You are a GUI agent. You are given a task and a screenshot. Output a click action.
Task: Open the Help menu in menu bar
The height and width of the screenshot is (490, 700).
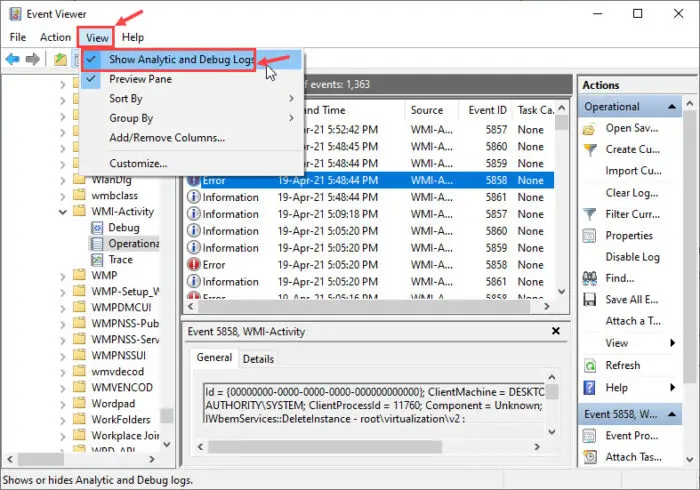pos(133,37)
